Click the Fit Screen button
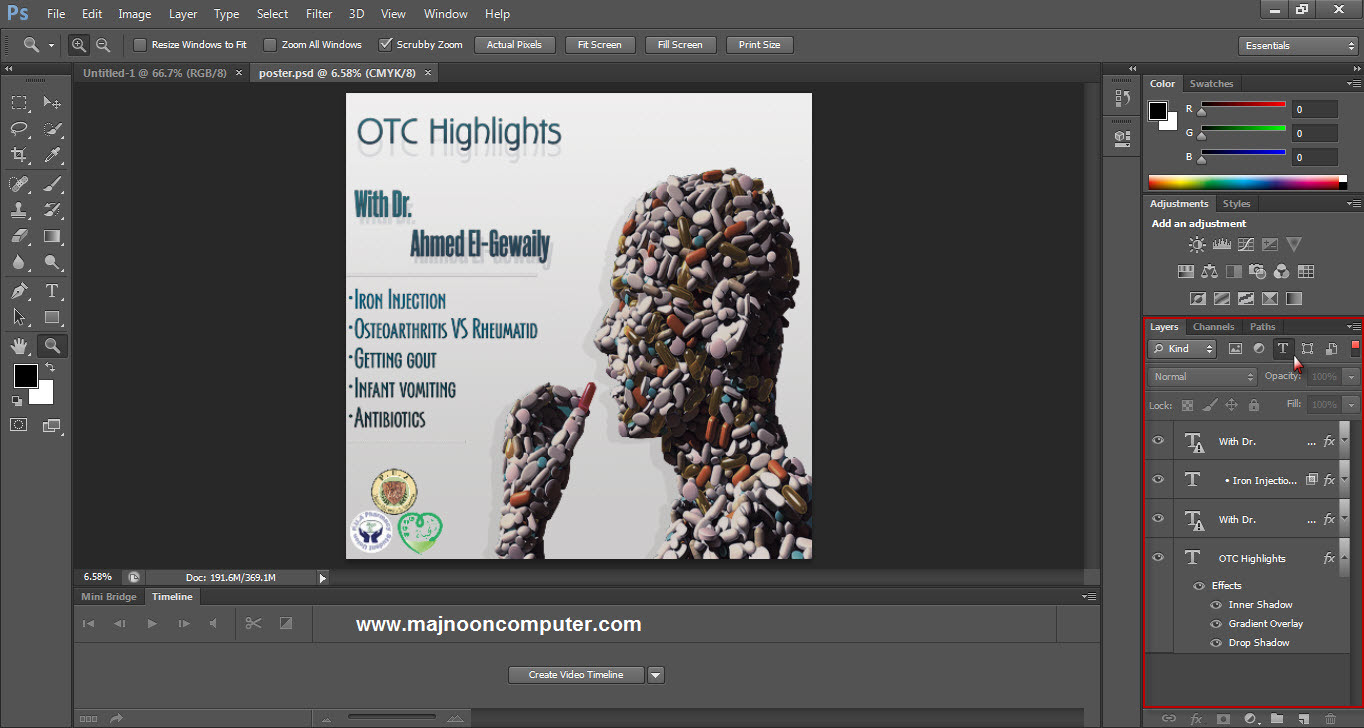The height and width of the screenshot is (728, 1364). [600, 45]
